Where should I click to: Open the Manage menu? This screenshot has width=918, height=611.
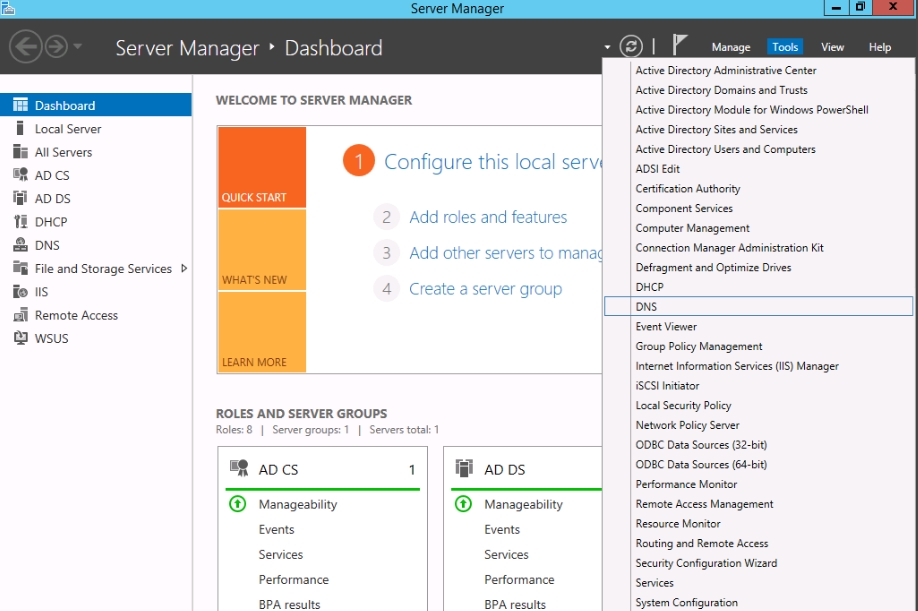pos(731,47)
